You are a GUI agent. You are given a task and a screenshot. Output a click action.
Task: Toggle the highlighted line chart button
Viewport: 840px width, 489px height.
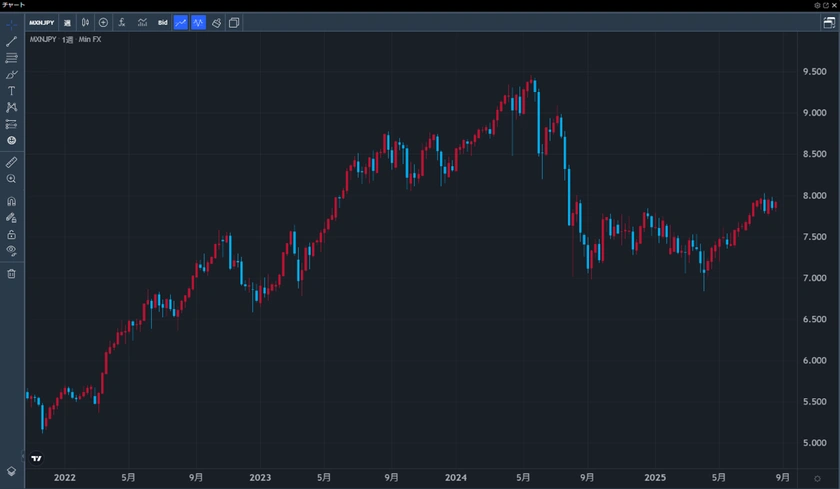(180, 22)
